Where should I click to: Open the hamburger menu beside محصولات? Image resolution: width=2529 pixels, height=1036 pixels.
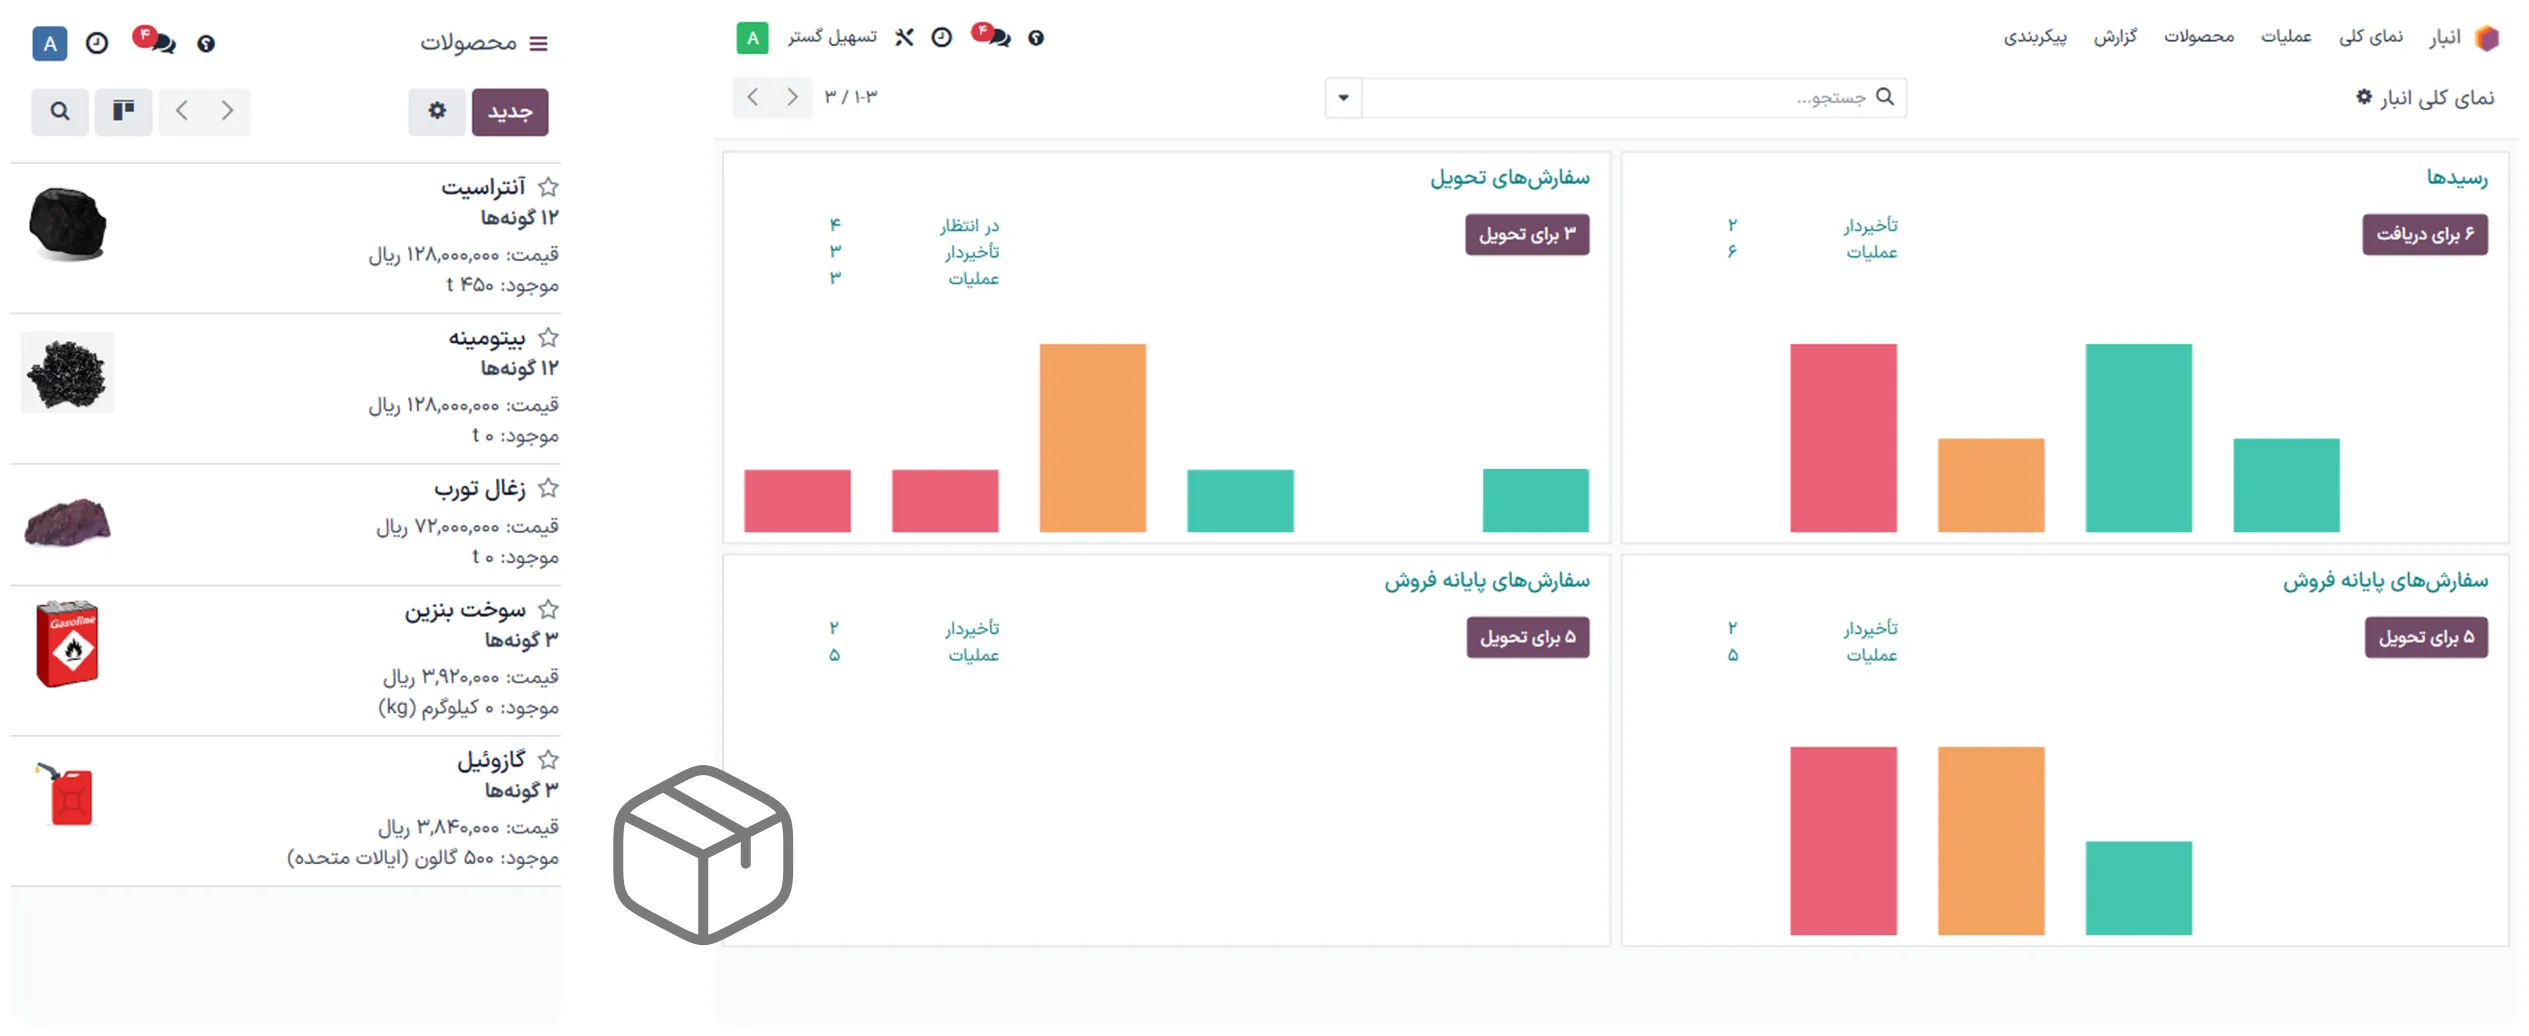coord(538,44)
